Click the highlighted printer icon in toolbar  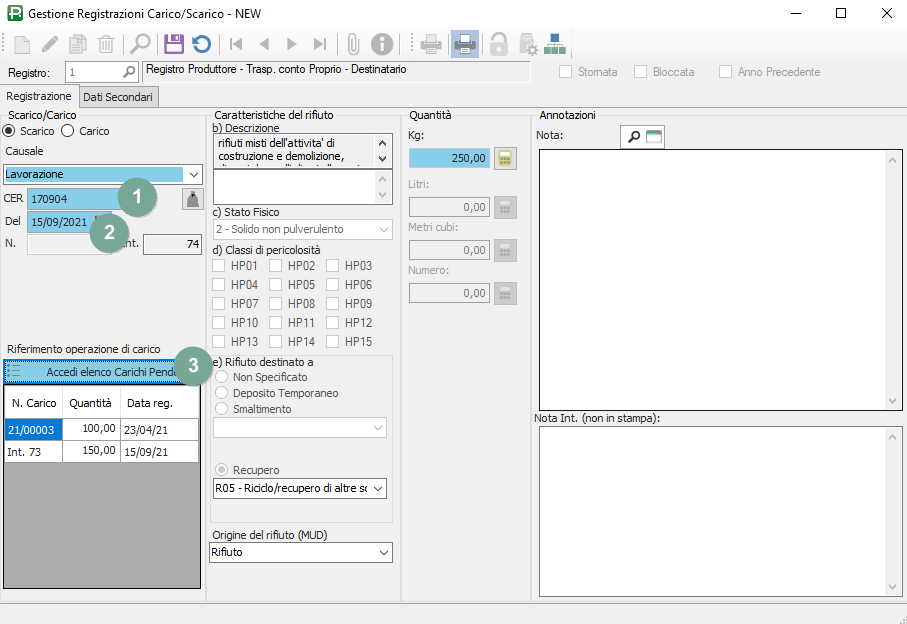tap(464, 44)
